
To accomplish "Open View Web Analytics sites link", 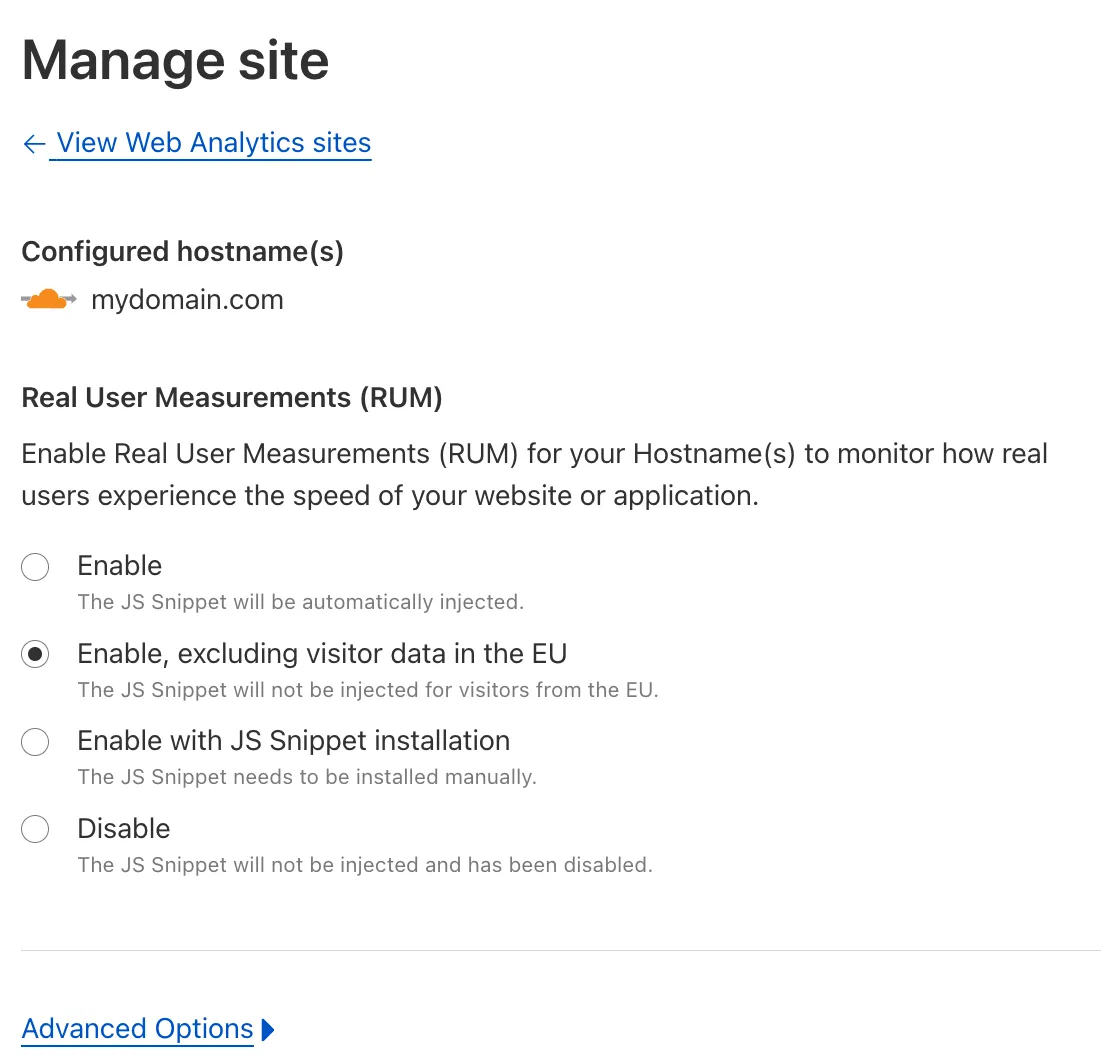I will click(212, 143).
